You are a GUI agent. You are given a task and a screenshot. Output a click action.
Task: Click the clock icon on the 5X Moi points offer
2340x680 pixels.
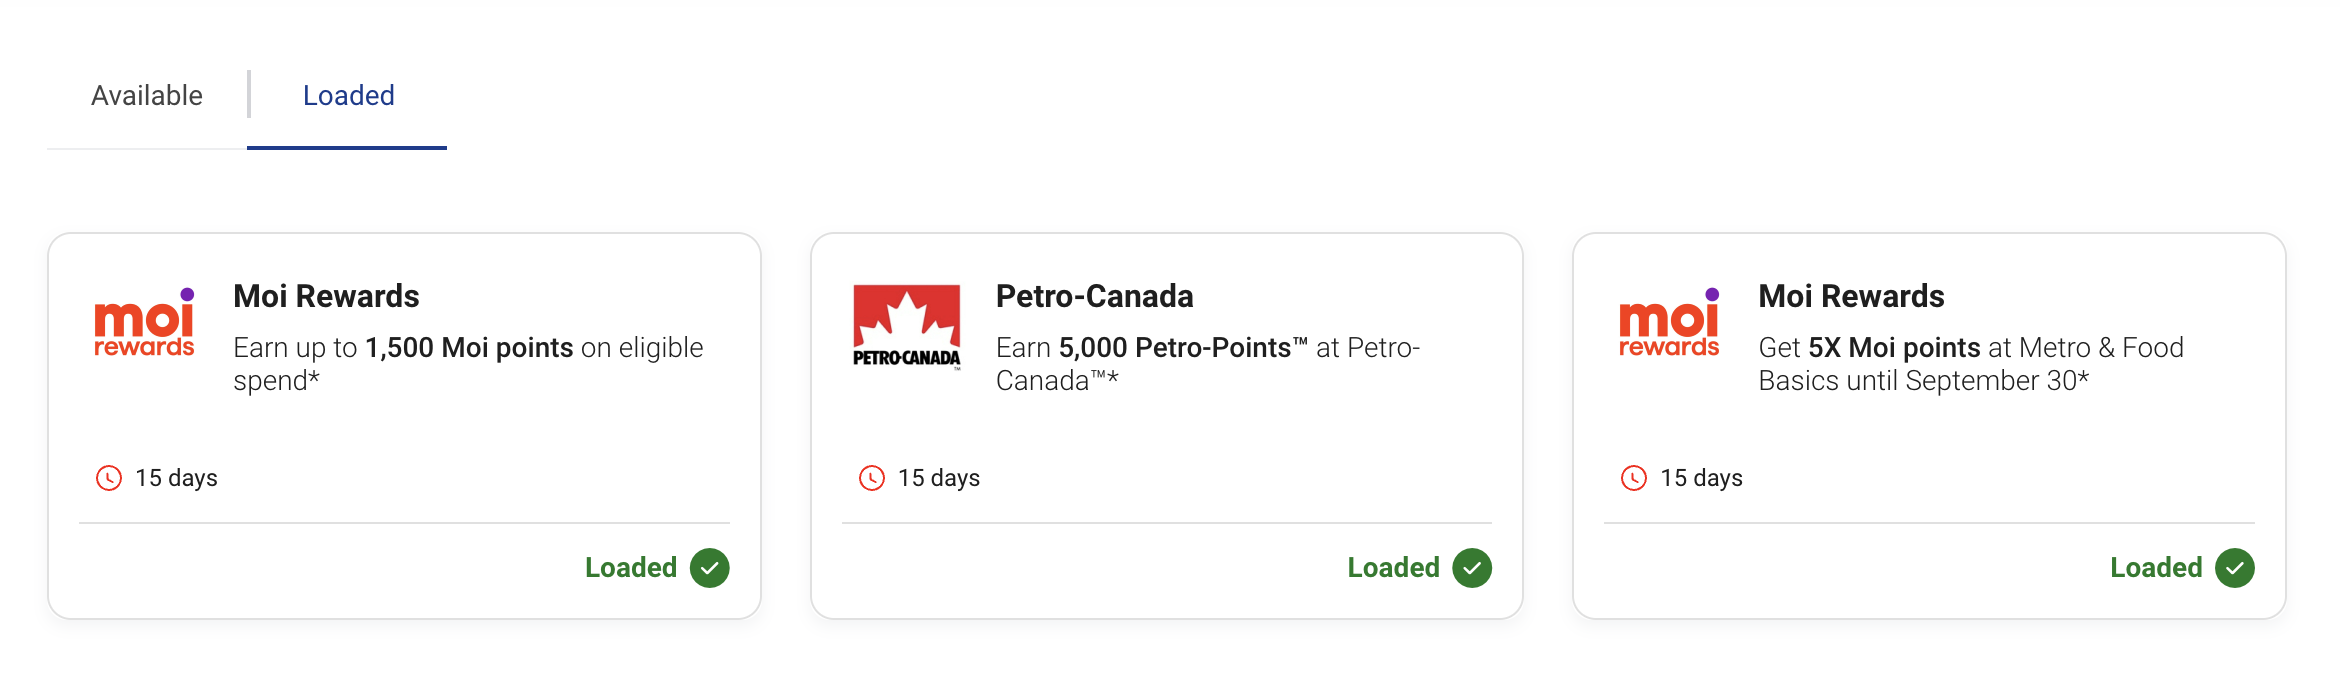click(1634, 478)
